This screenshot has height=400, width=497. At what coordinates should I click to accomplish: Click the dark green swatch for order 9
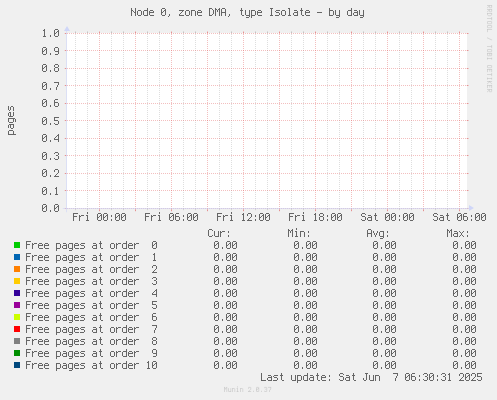(x=17, y=353)
